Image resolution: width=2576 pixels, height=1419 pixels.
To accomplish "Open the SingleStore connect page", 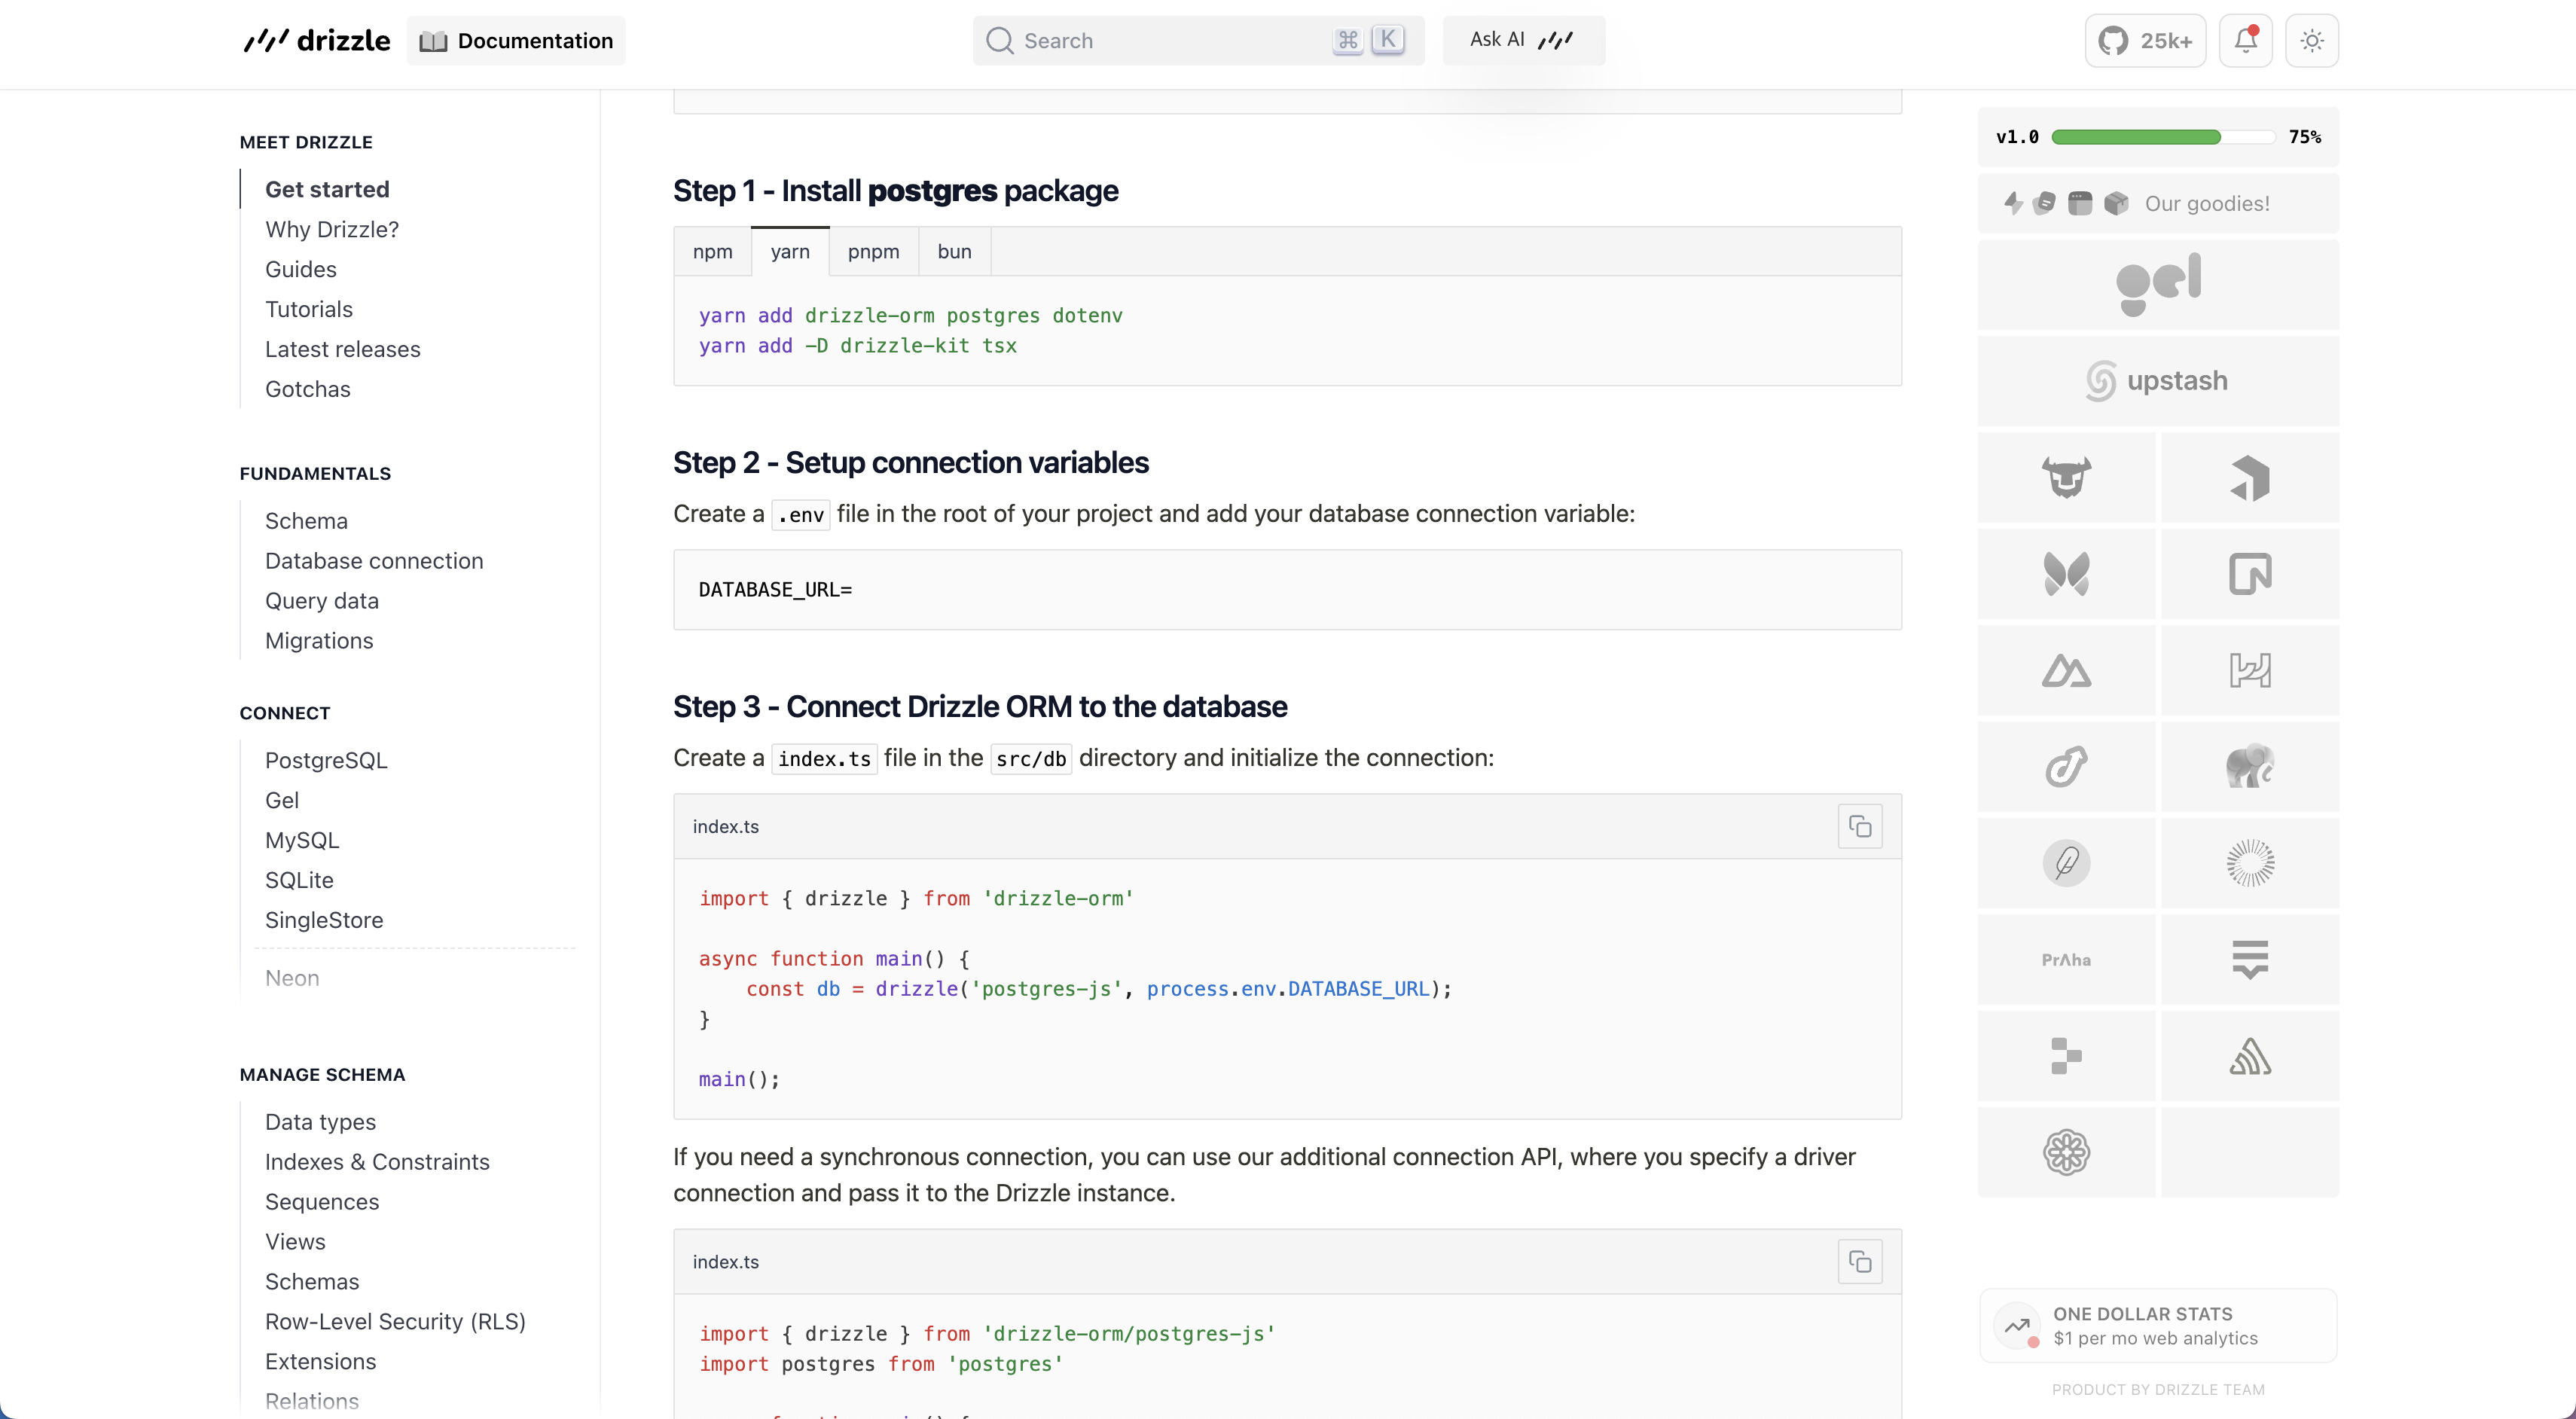I will [x=324, y=920].
